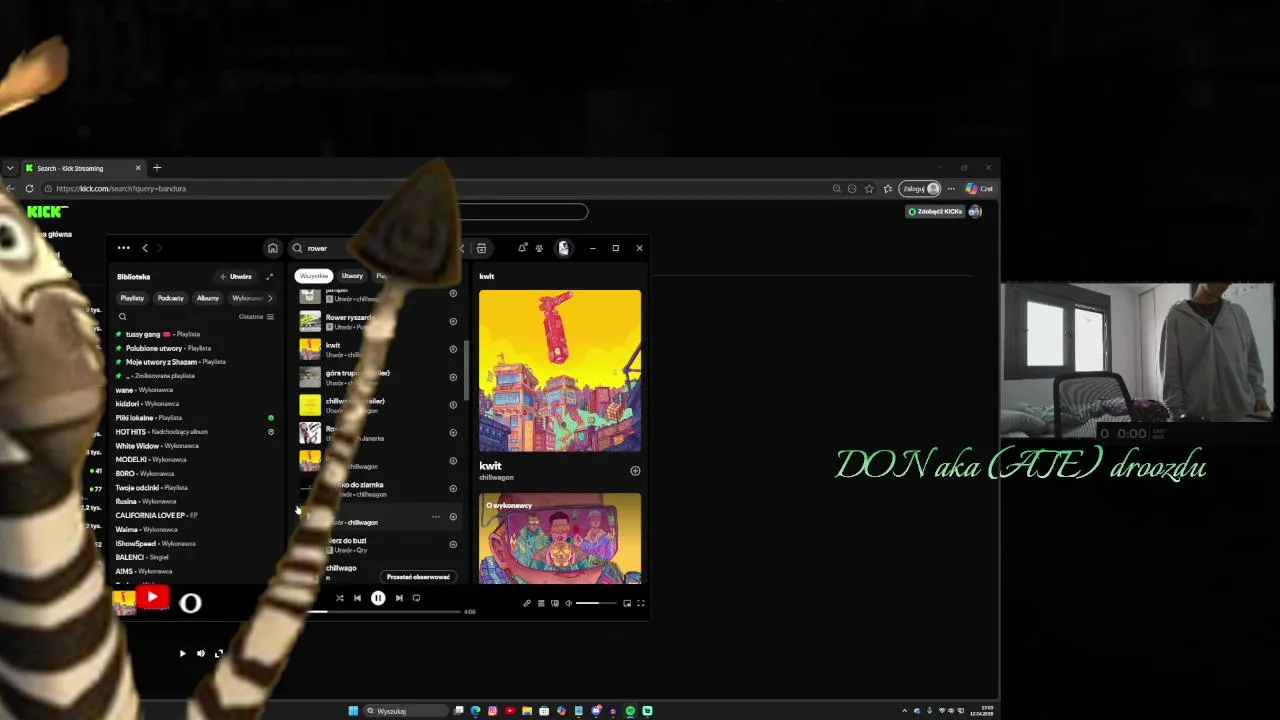Open the O wykonawcy artist card

[x=560, y=539]
